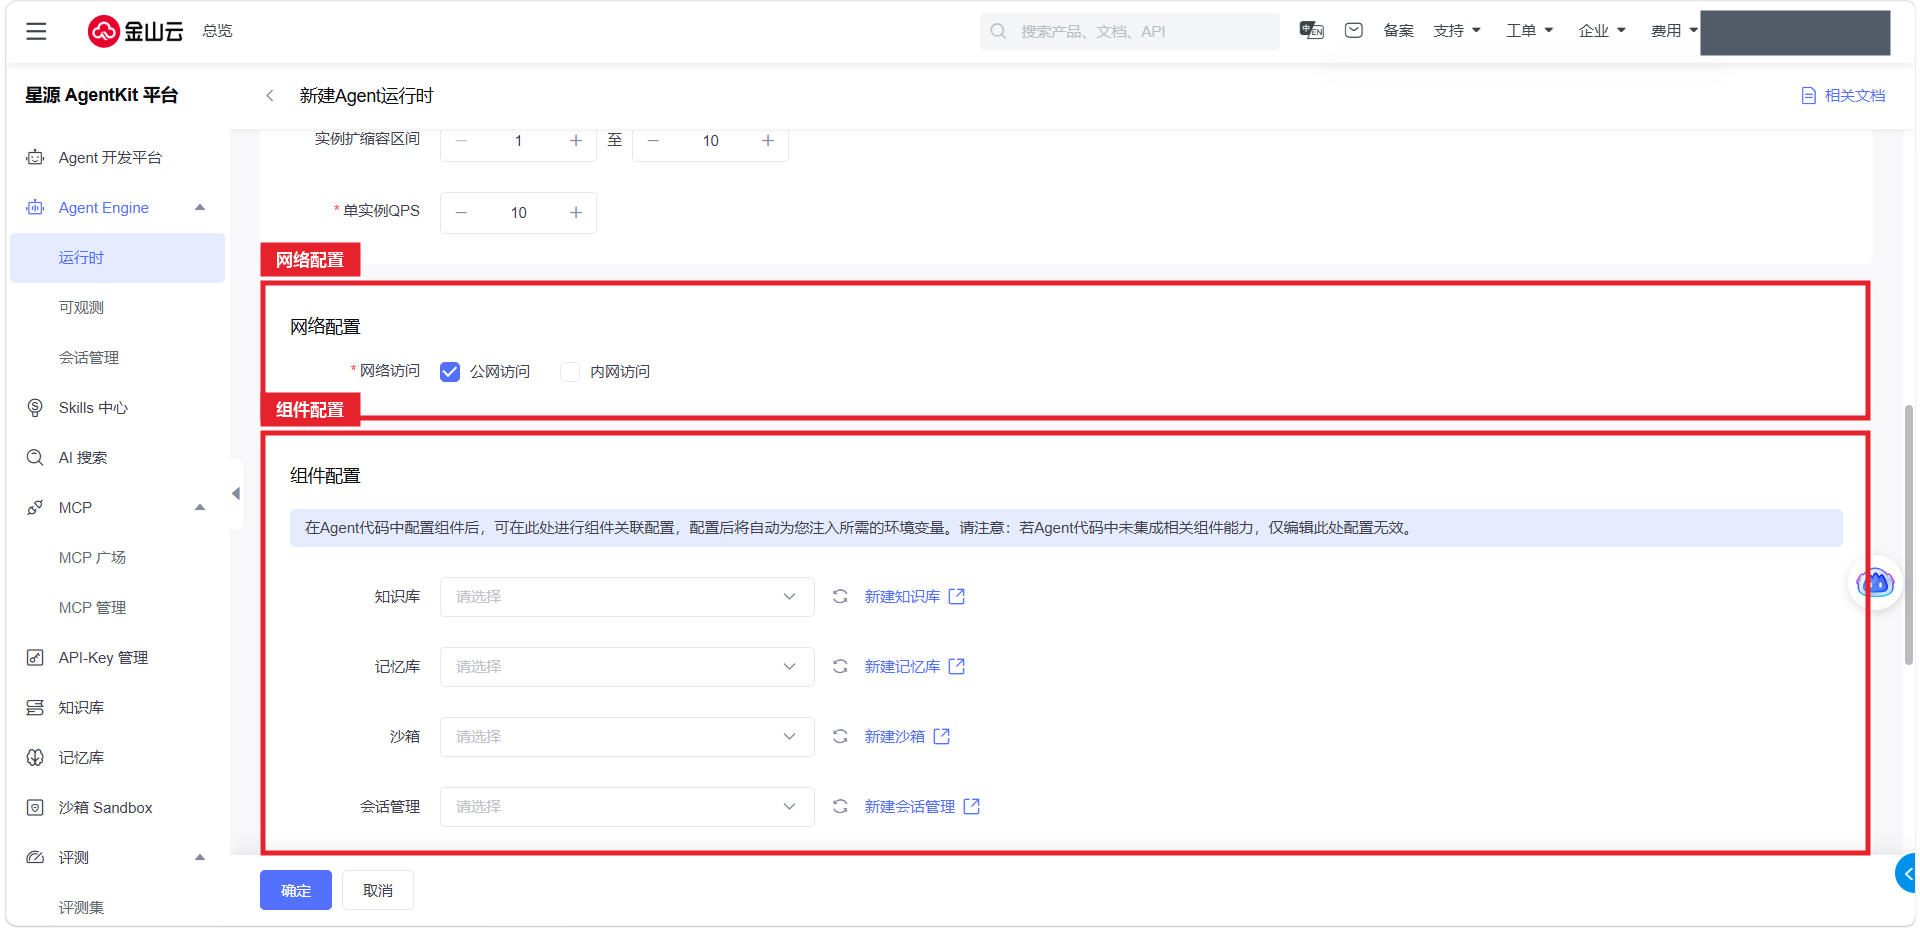Click the 知识库 sidebar icon
Viewport: 1920px width, 930px height.
[35, 707]
